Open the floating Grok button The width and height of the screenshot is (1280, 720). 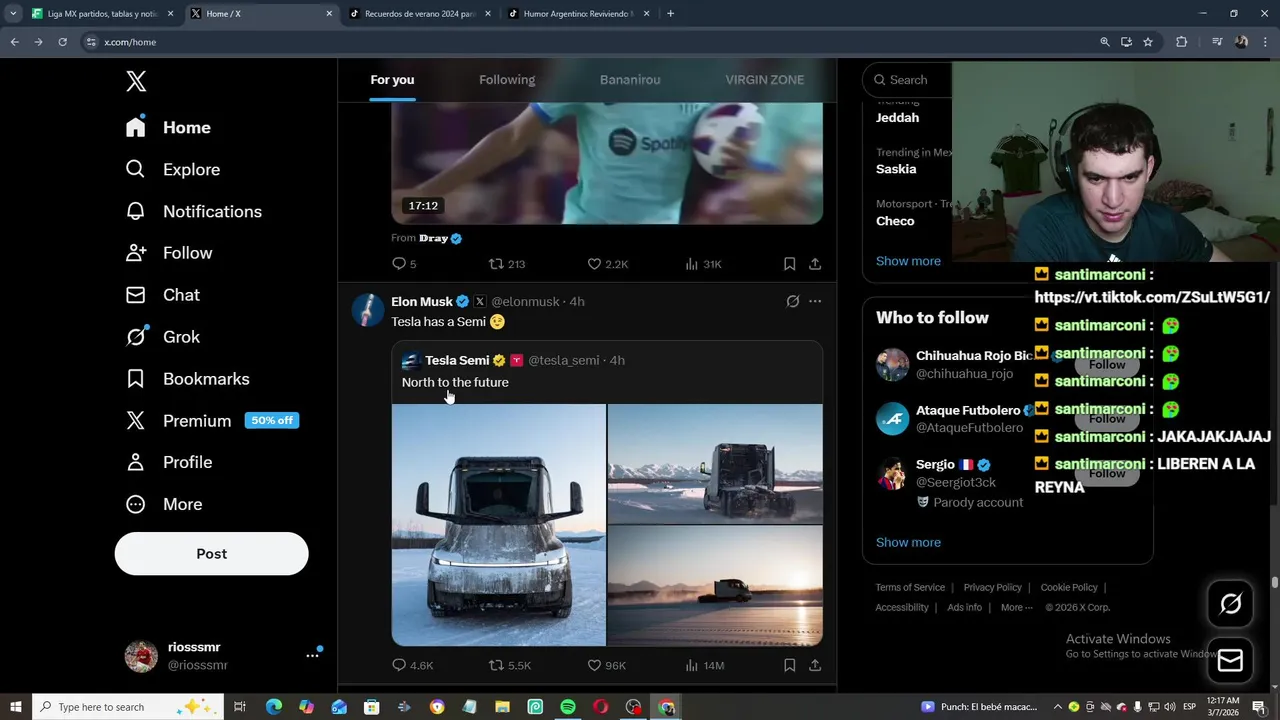click(x=1231, y=604)
